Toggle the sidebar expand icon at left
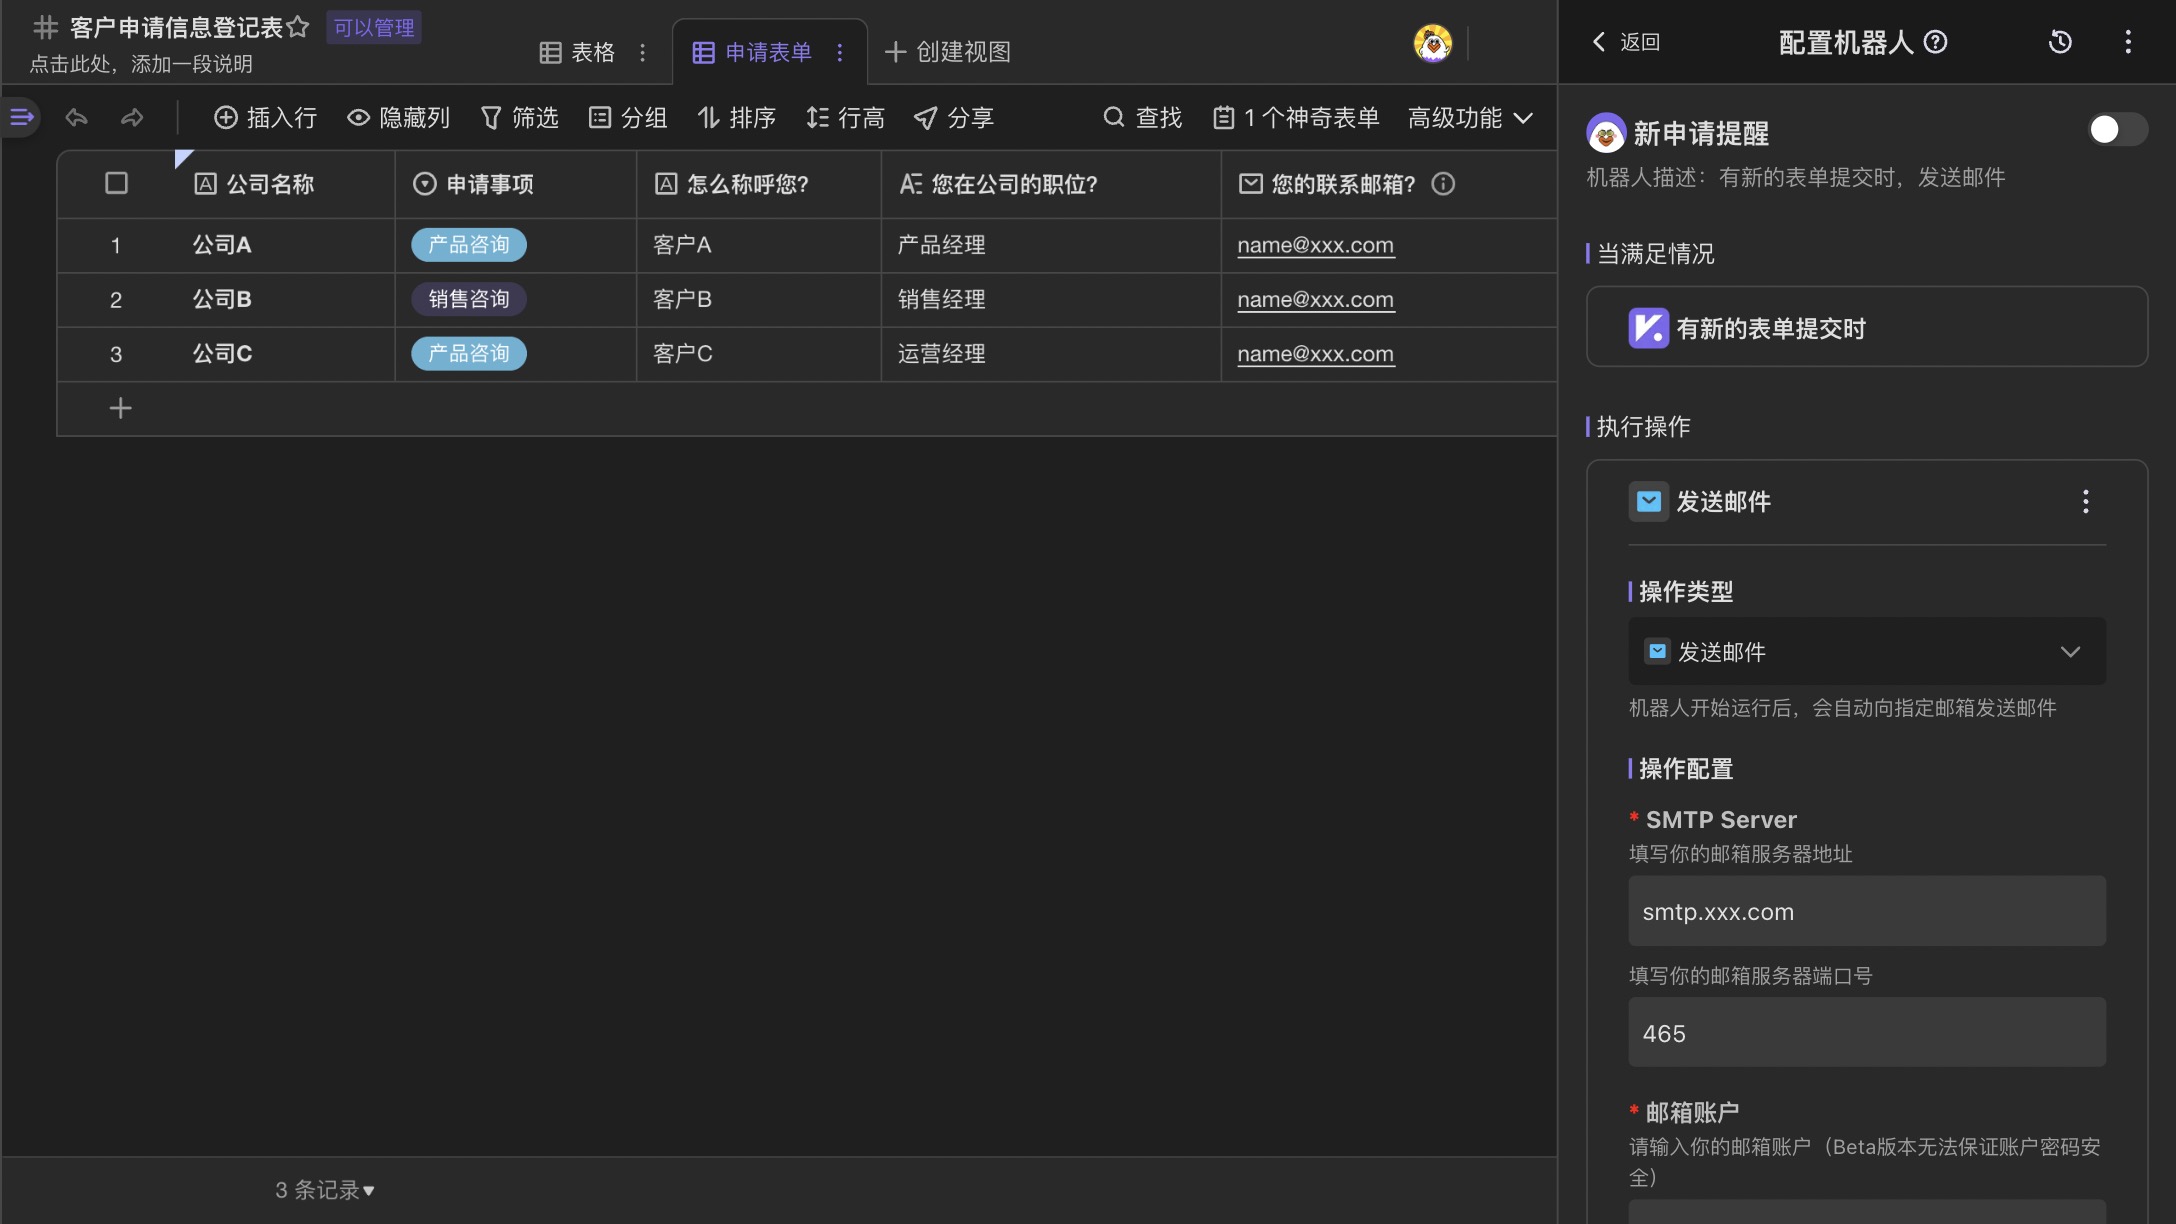The image size is (2176, 1224). [21, 118]
